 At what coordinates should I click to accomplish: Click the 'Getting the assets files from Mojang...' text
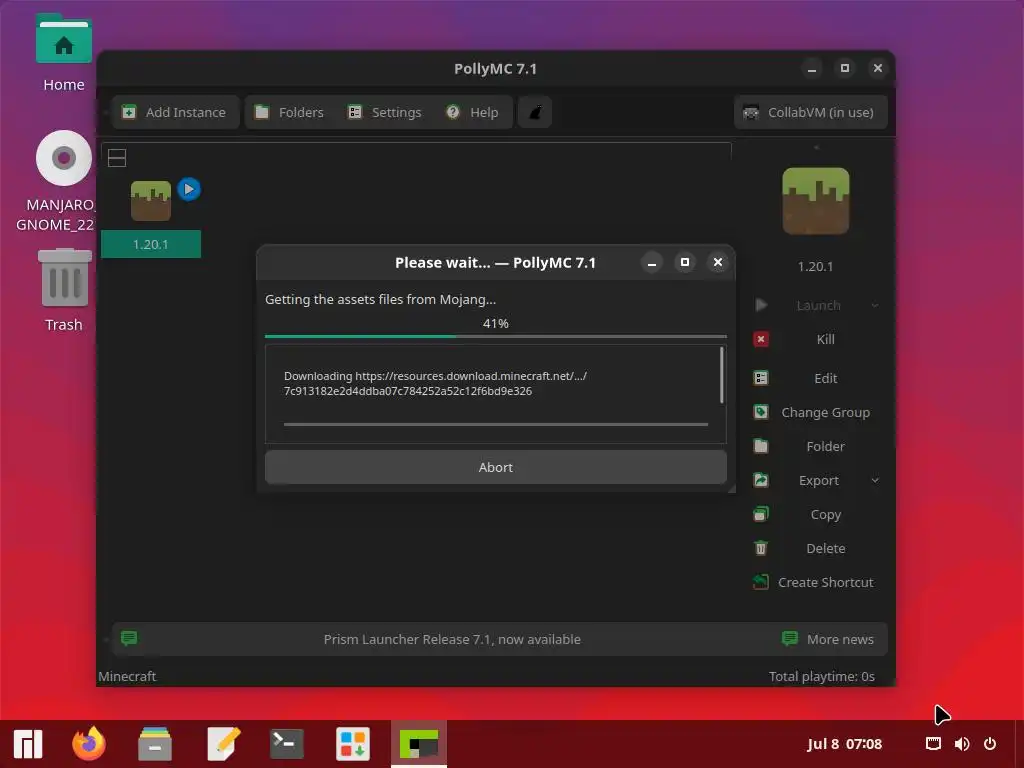380,299
